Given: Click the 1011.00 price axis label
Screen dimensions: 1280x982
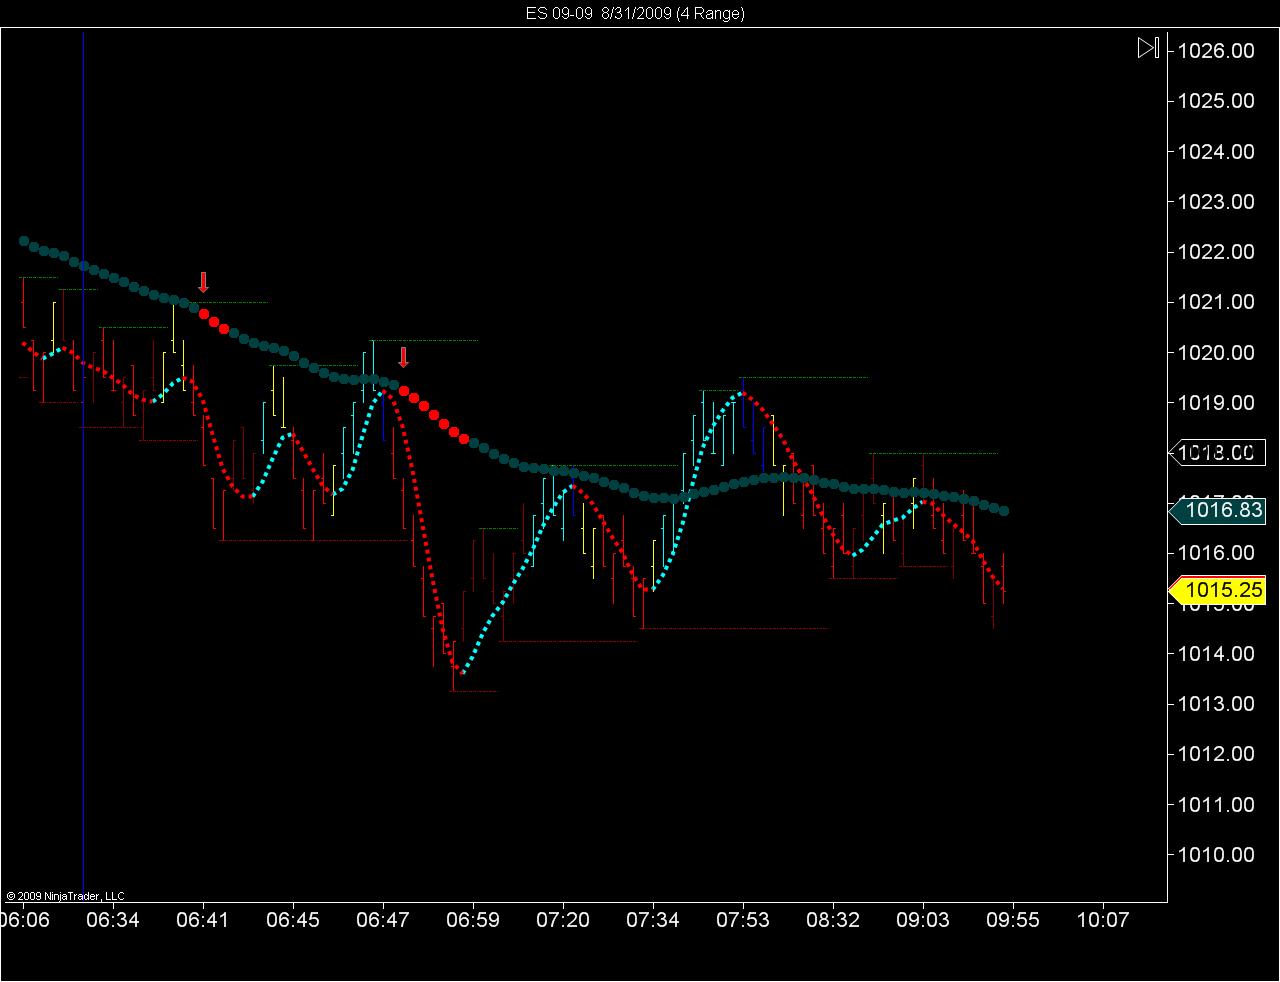Looking at the screenshot, I should (x=1216, y=805).
